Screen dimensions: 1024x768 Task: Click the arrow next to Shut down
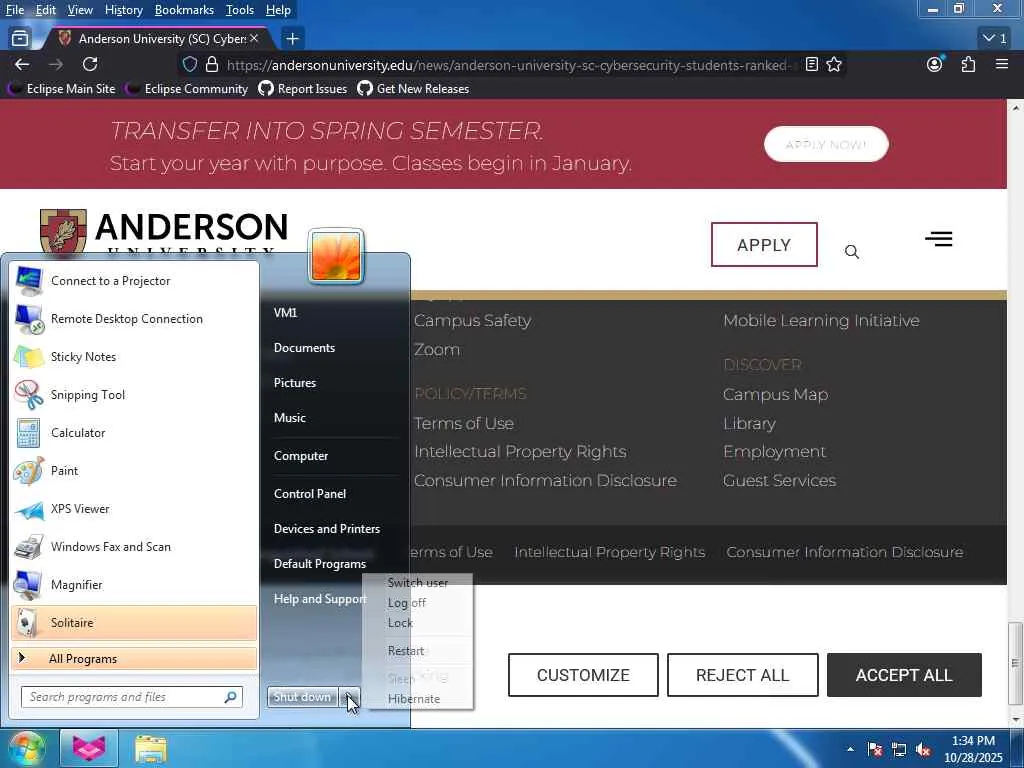350,697
